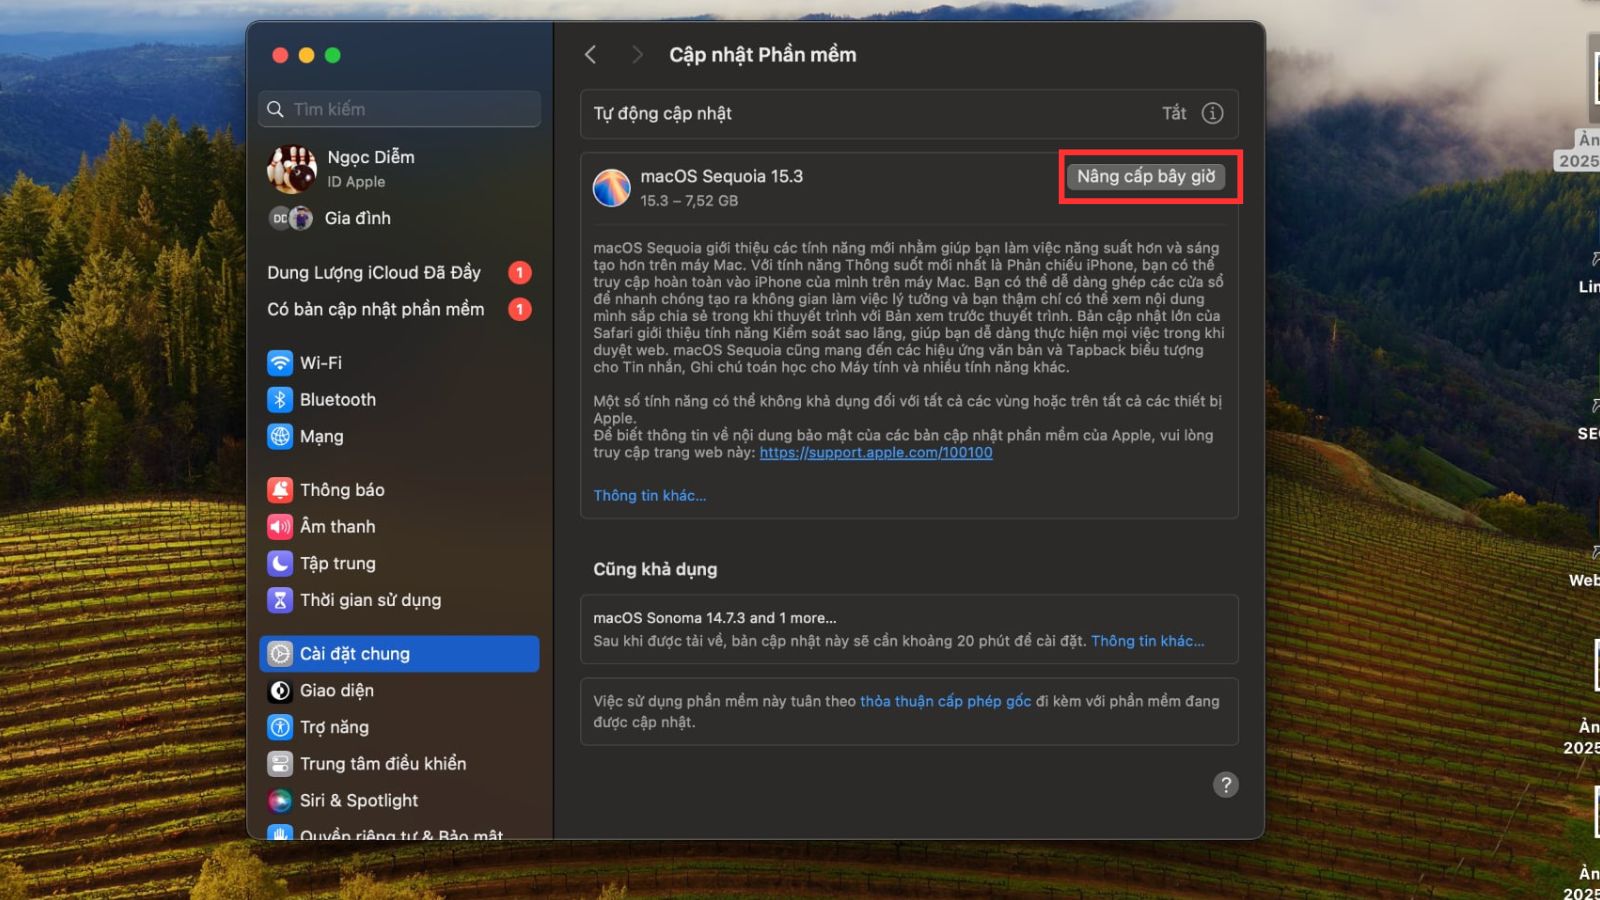Select Siri & Spotlight in the sidebar
This screenshot has height=900, width=1600.
coord(399,801)
